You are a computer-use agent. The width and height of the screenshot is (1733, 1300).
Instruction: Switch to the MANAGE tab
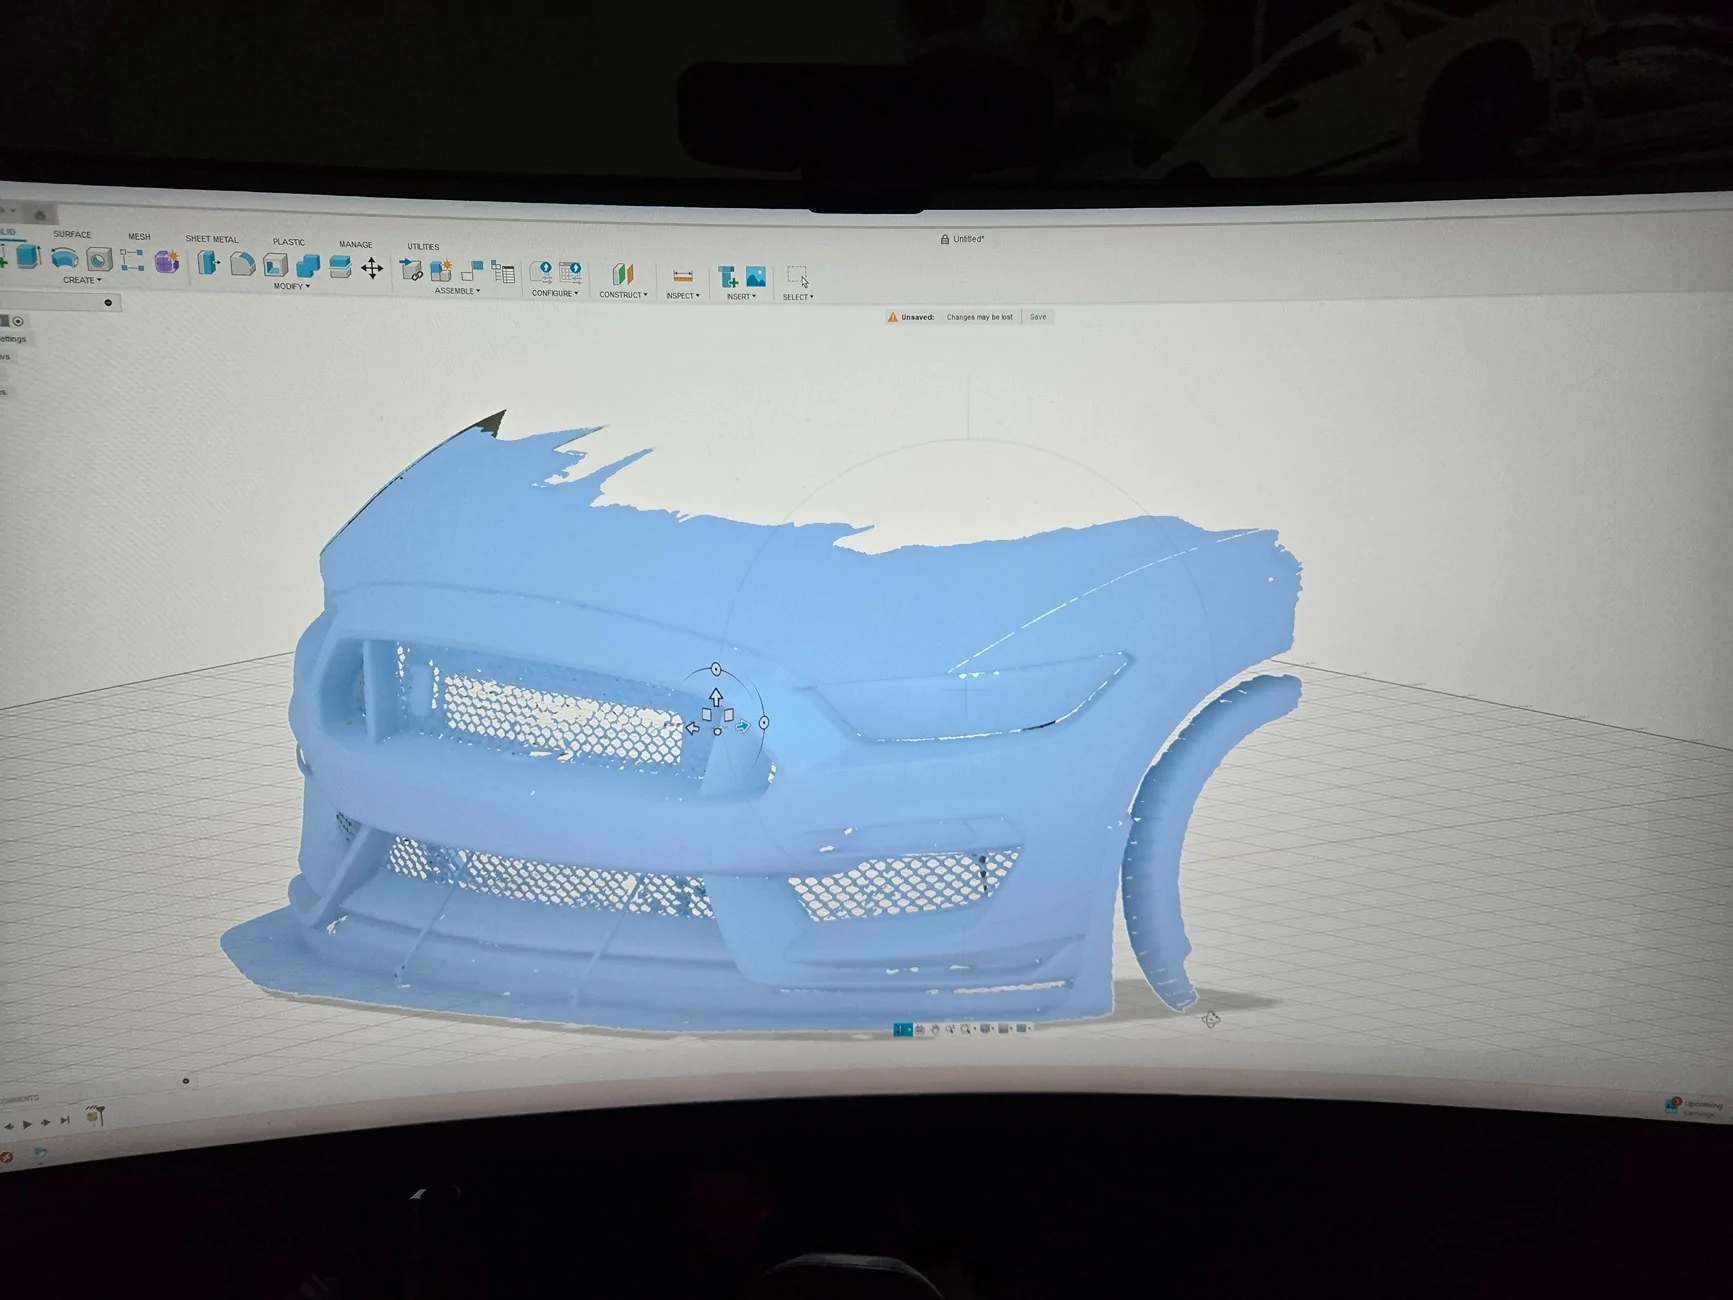(x=355, y=244)
